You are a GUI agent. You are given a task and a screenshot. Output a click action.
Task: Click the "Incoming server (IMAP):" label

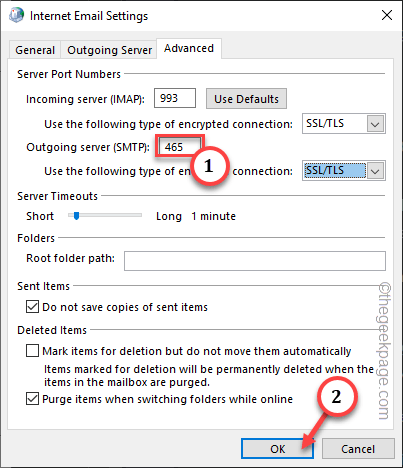point(85,99)
